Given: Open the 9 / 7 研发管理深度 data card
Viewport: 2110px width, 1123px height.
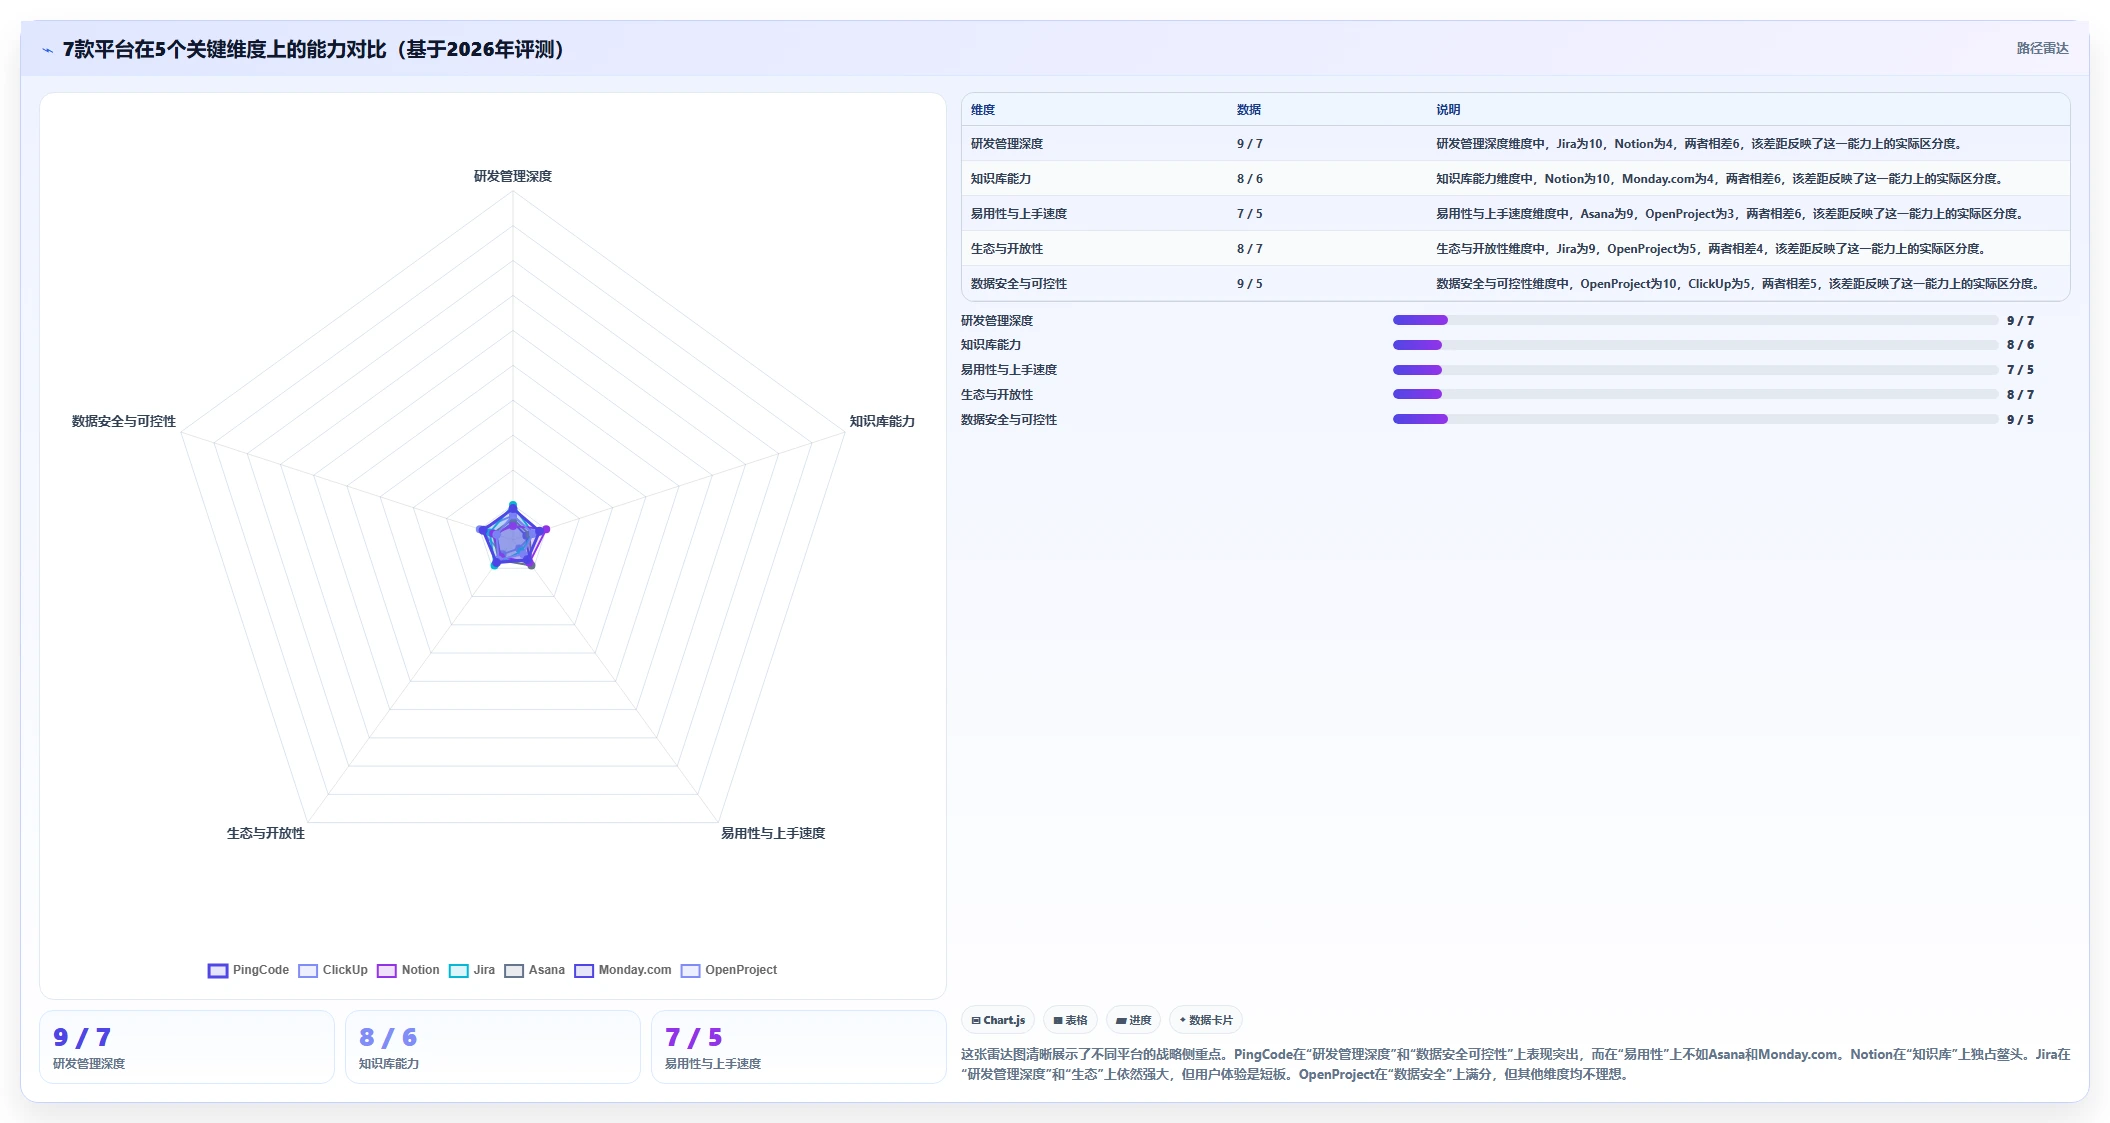Looking at the screenshot, I should (x=187, y=1047).
